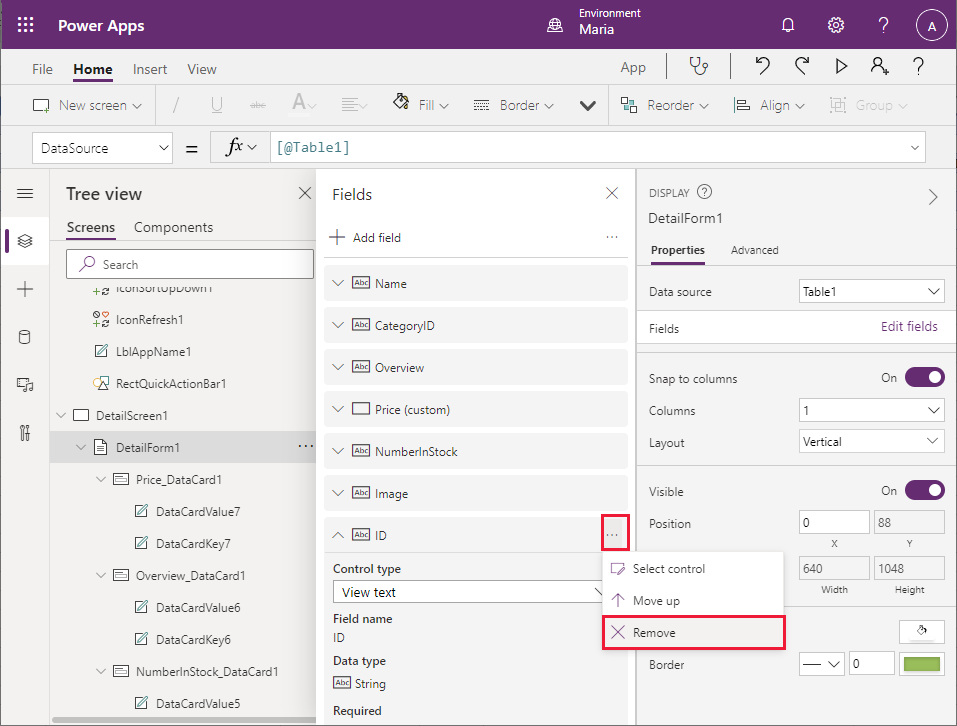Click the notifications bell icon

pyautogui.click(x=788, y=26)
